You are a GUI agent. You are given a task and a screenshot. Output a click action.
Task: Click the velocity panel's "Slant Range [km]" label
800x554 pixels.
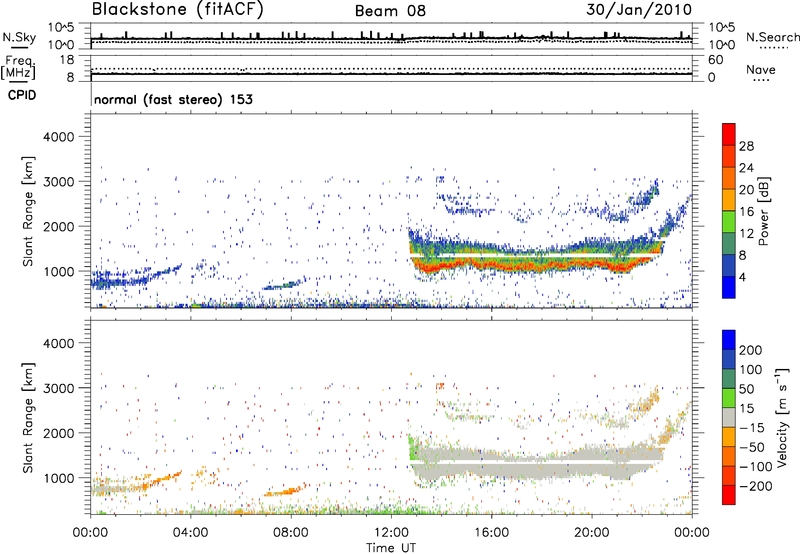click(28, 418)
